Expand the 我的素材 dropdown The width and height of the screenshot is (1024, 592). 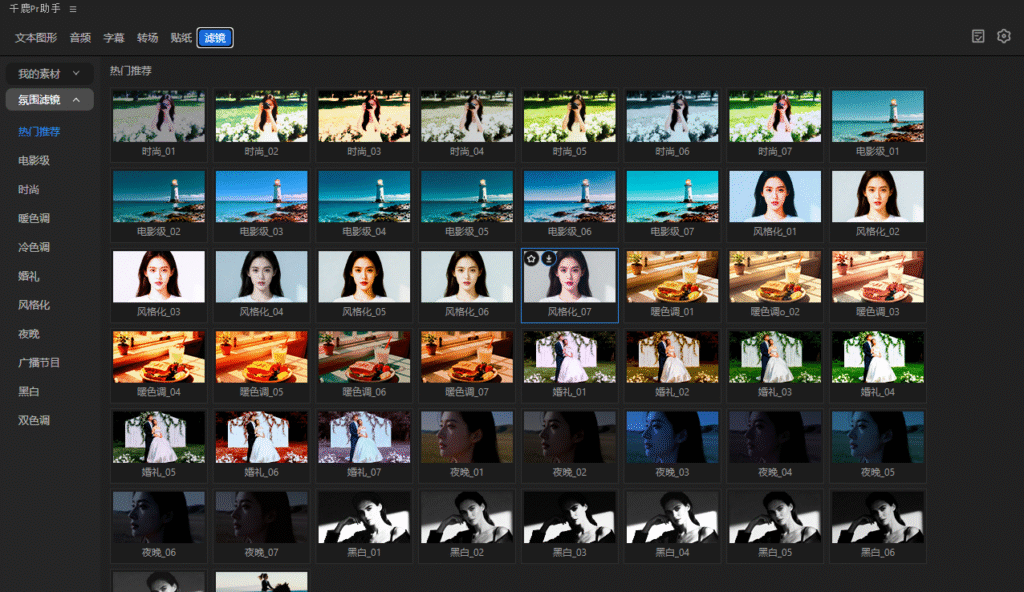click(x=49, y=74)
